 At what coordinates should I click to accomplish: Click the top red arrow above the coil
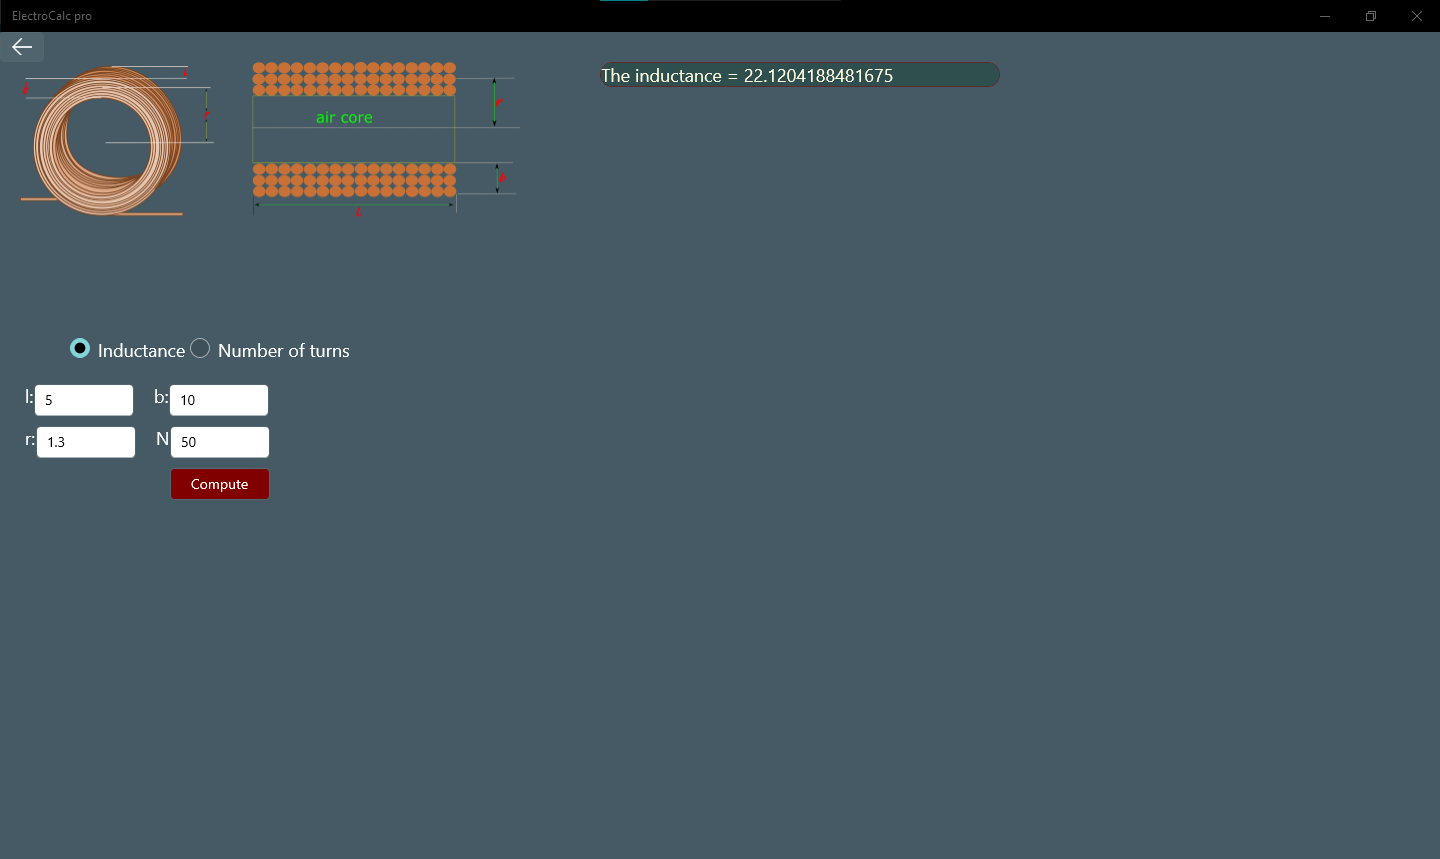[184, 72]
